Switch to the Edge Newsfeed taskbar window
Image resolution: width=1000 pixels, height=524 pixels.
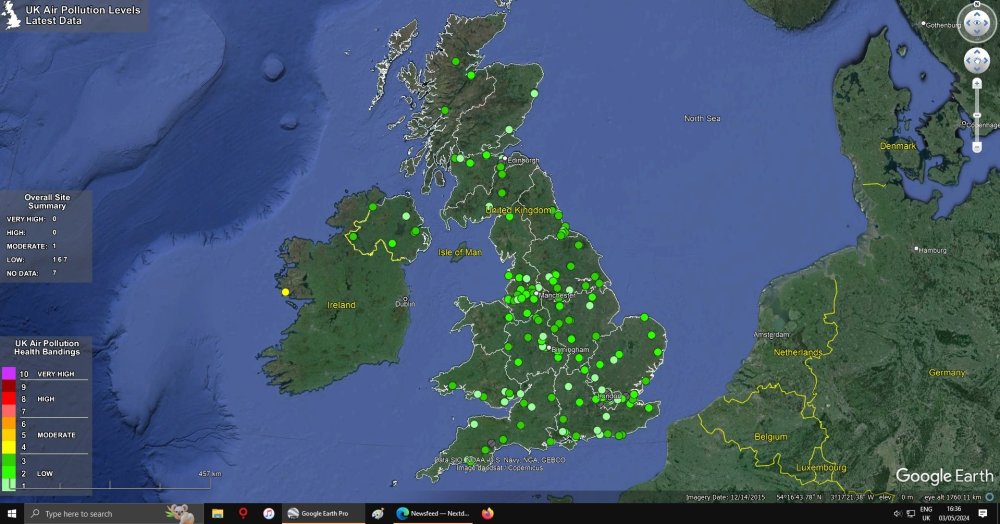432,513
